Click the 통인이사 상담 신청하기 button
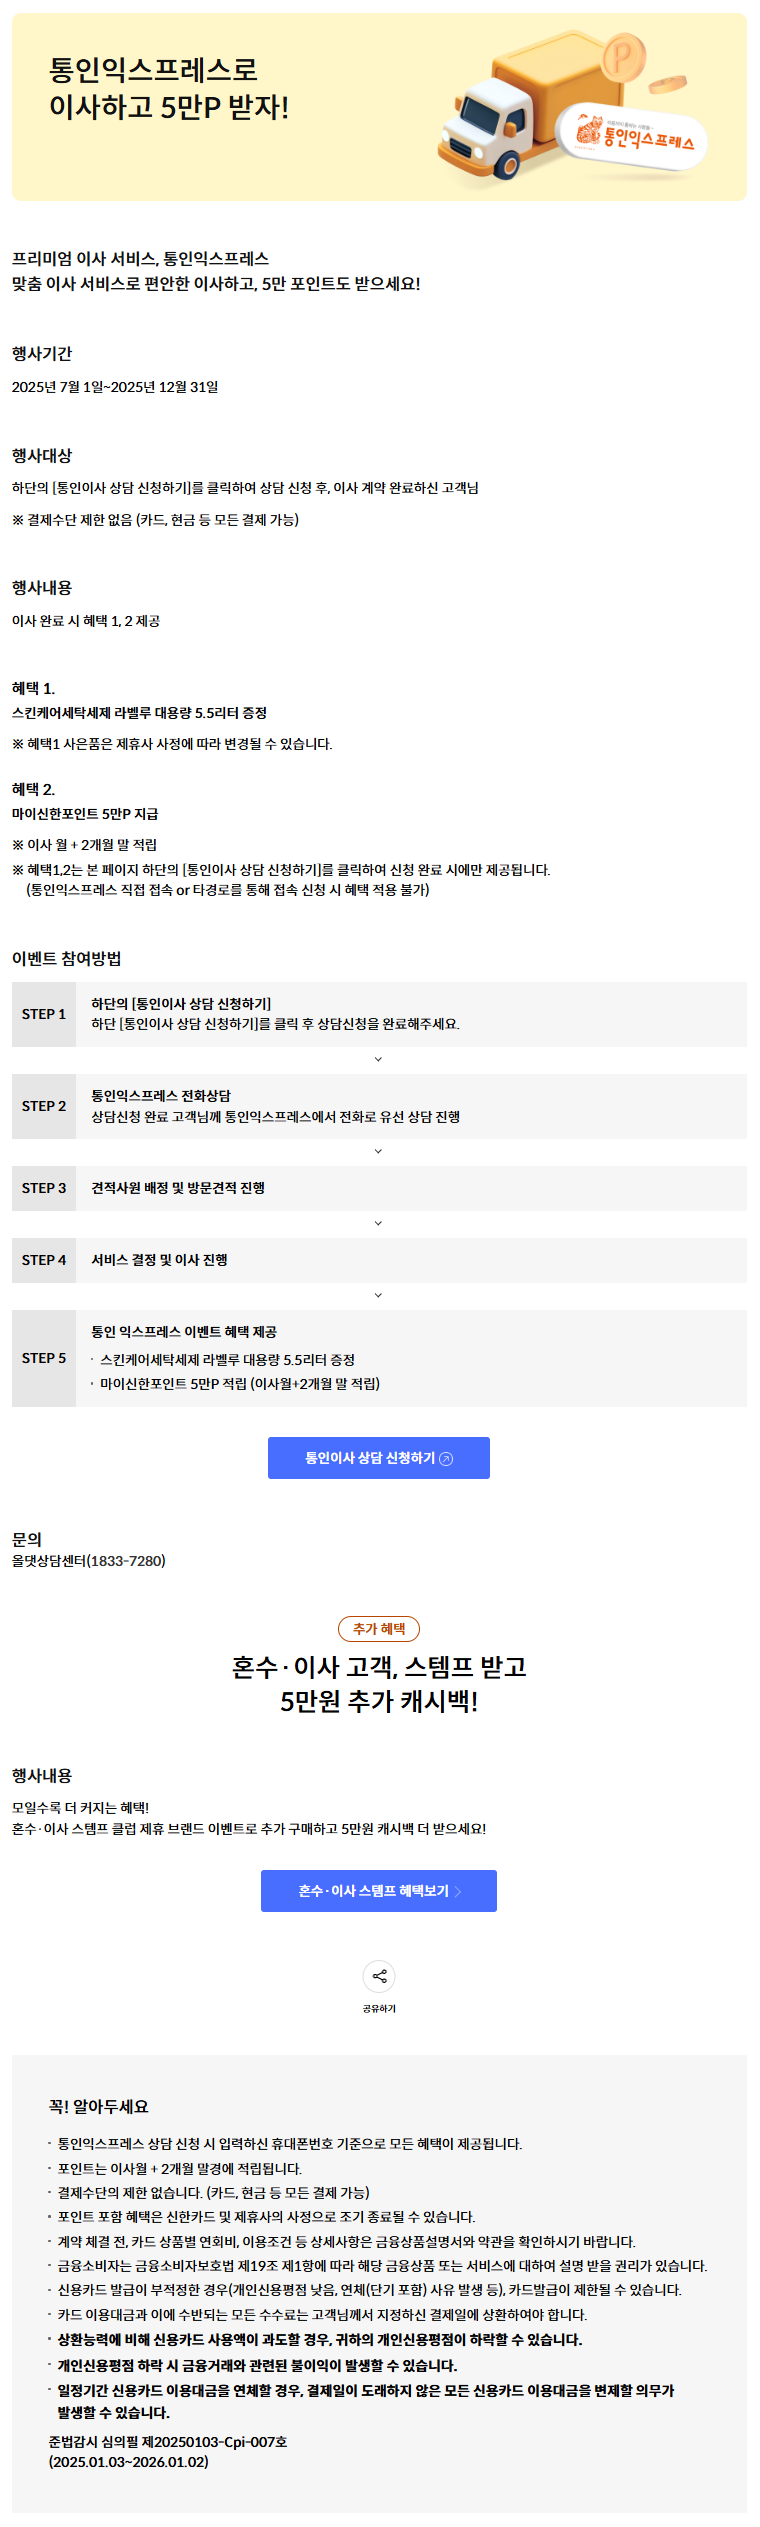 pyautogui.click(x=379, y=1458)
